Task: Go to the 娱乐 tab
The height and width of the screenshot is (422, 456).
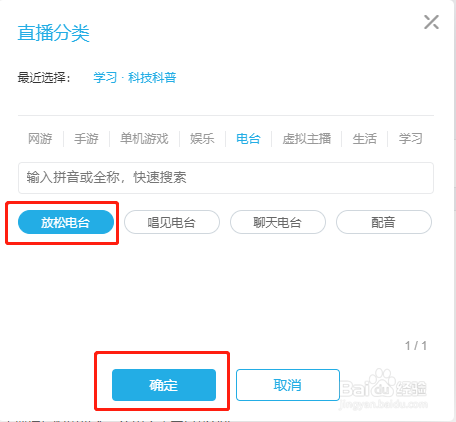Action: click(202, 138)
